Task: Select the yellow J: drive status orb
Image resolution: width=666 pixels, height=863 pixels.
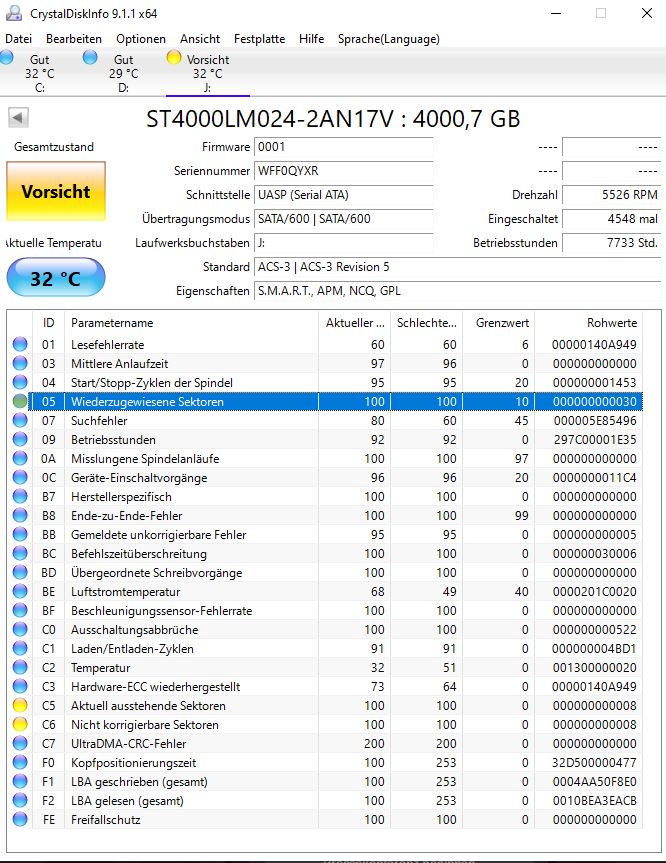Action: (x=173, y=57)
